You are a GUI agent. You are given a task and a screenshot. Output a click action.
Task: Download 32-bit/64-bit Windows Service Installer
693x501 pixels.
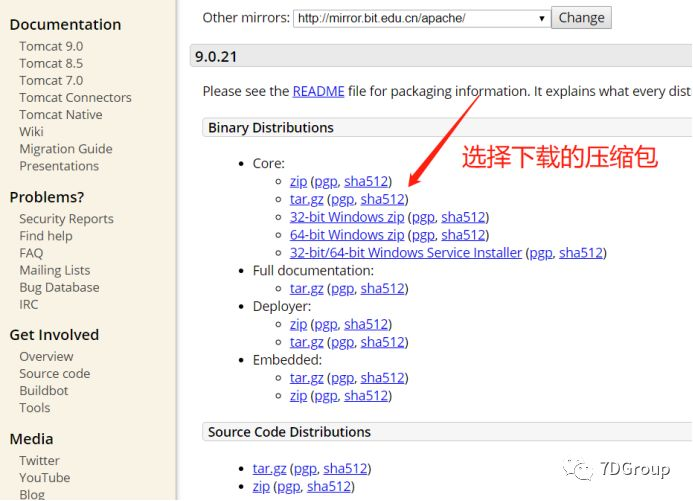406,253
